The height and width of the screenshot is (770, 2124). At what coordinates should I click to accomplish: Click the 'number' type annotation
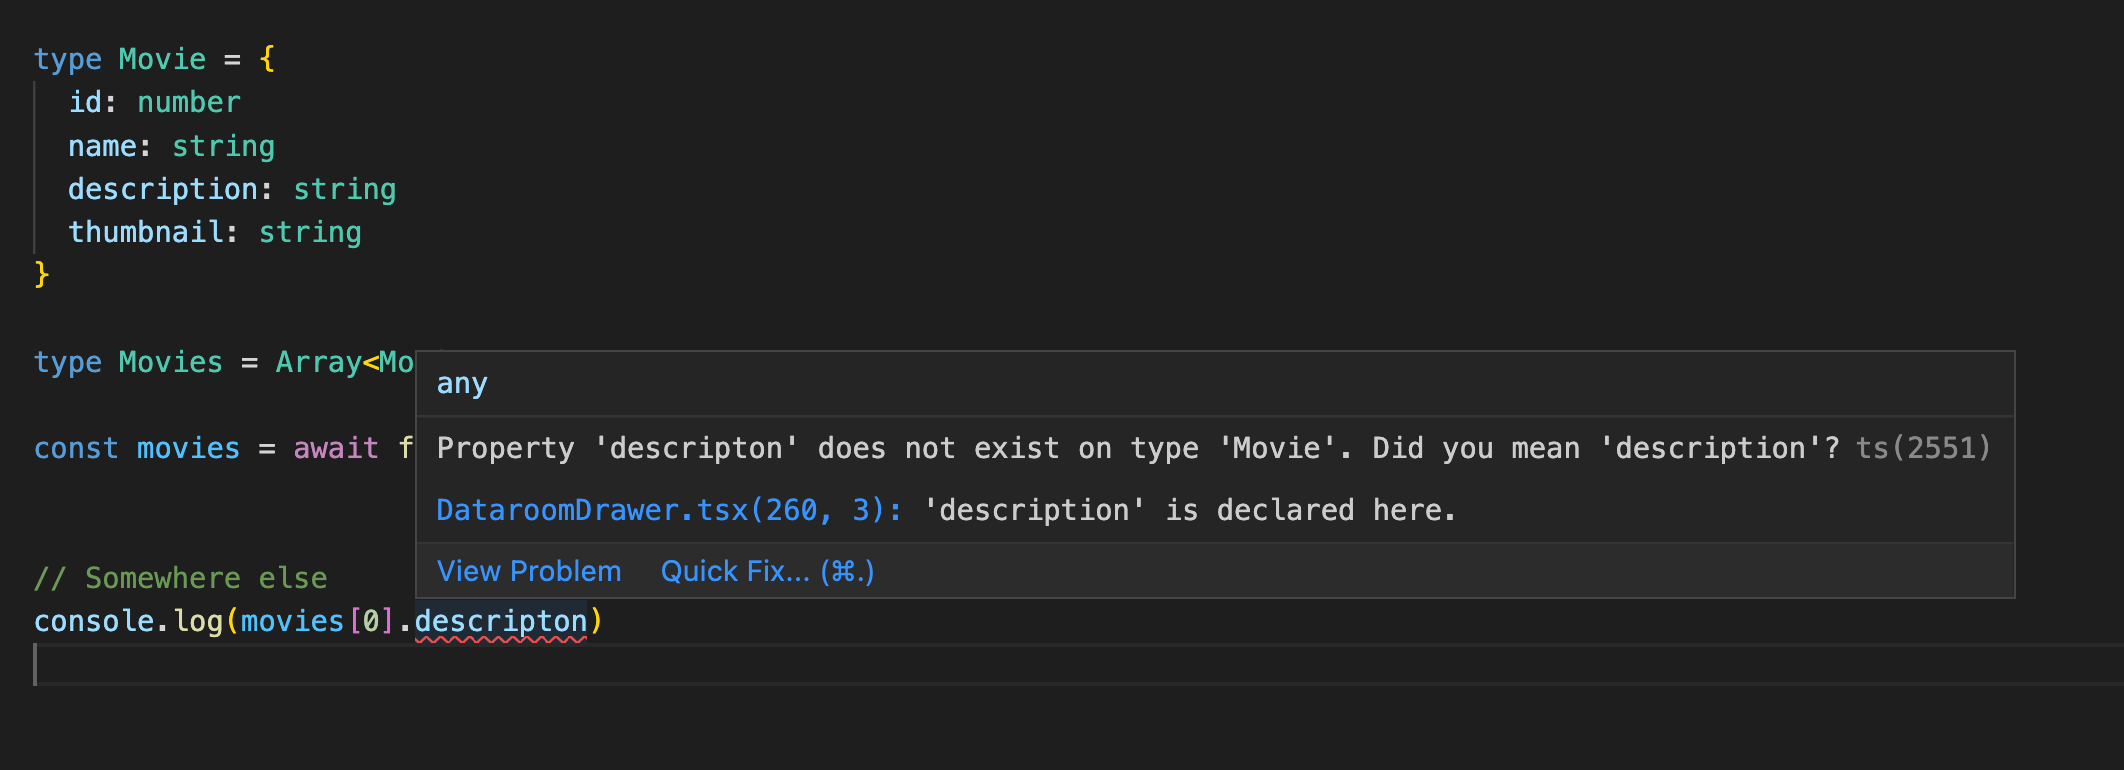point(189,102)
